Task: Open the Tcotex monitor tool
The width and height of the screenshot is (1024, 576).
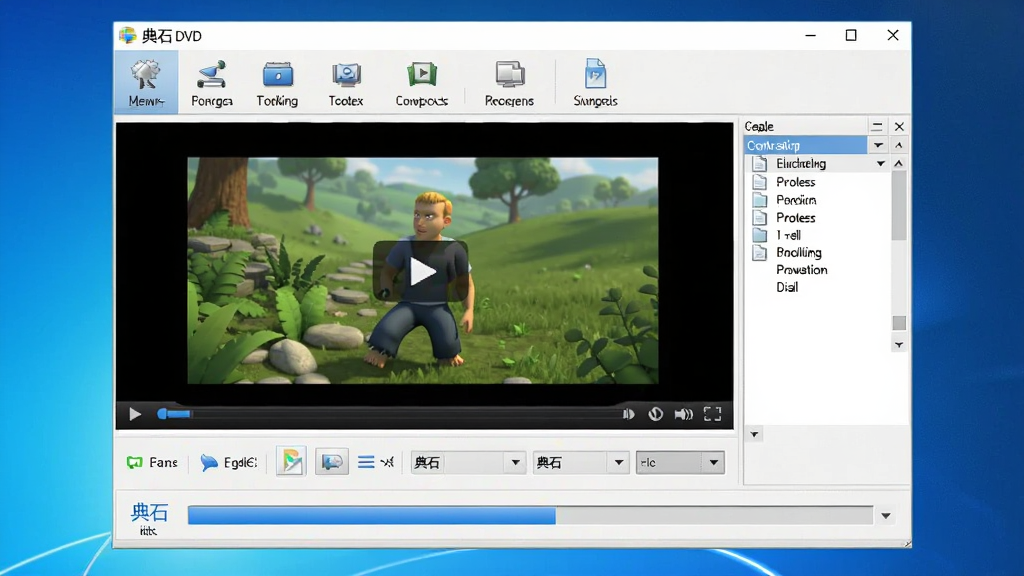Action: pyautogui.click(x=345, y=83)
